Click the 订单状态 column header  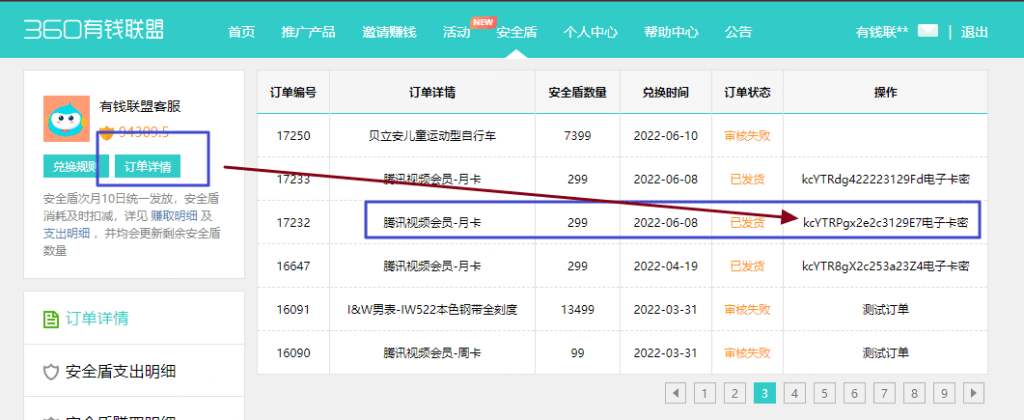[747, 93]
